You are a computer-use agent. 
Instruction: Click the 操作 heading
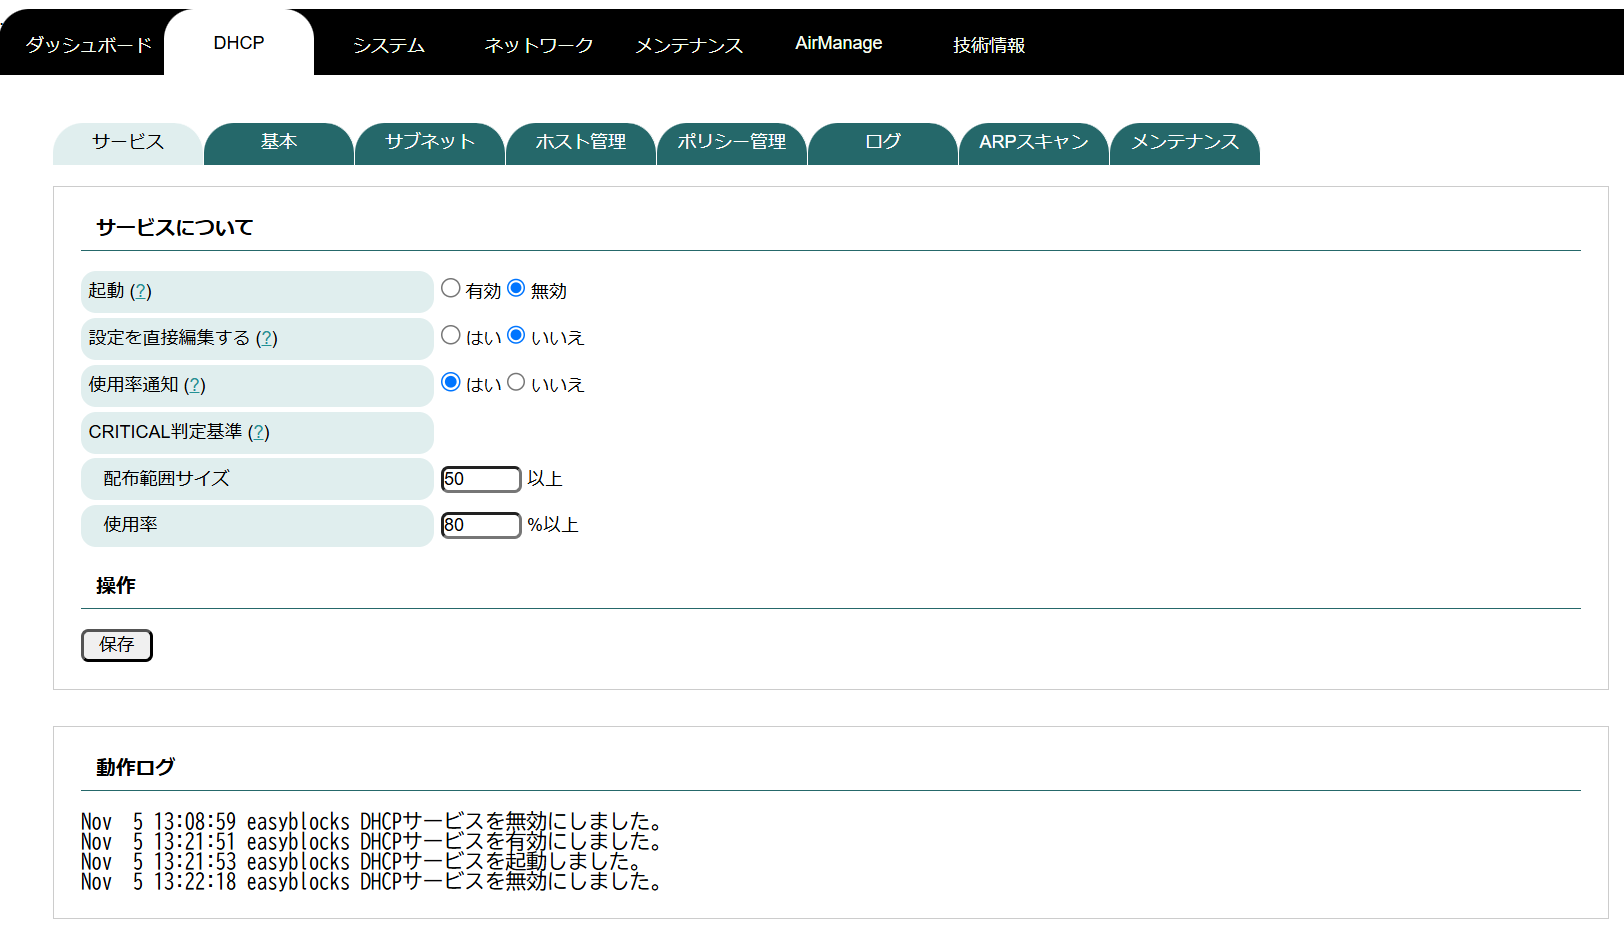pyautogui.click(x=116, y=586)
